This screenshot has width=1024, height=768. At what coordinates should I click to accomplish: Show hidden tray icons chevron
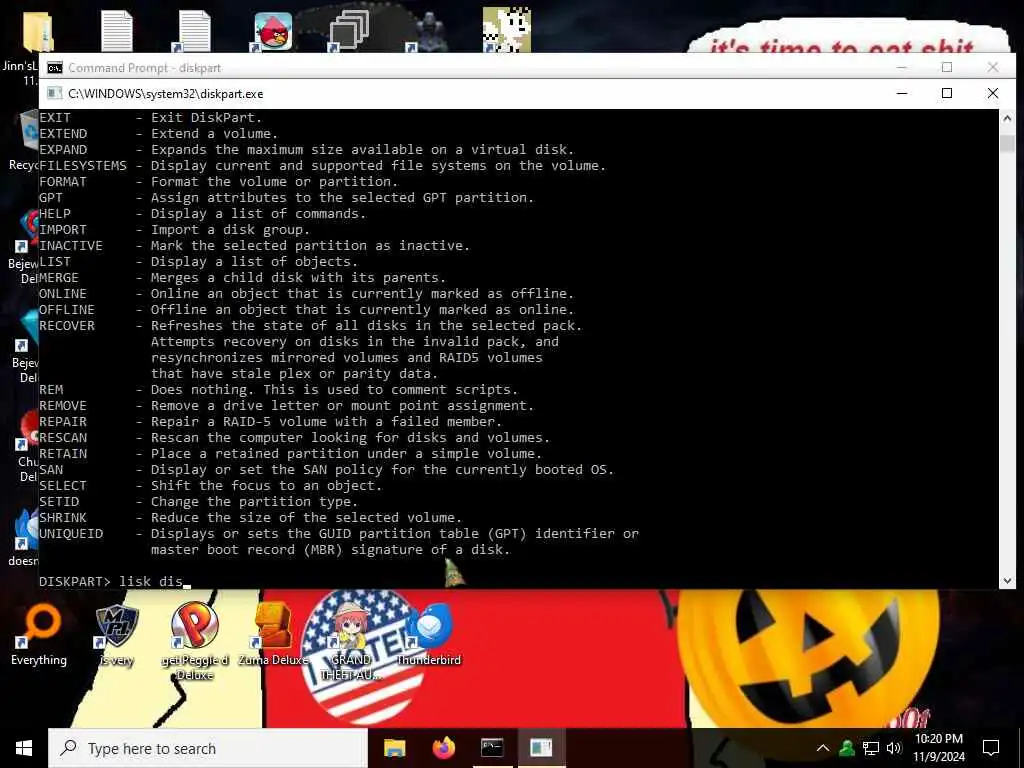coord(823,748)
